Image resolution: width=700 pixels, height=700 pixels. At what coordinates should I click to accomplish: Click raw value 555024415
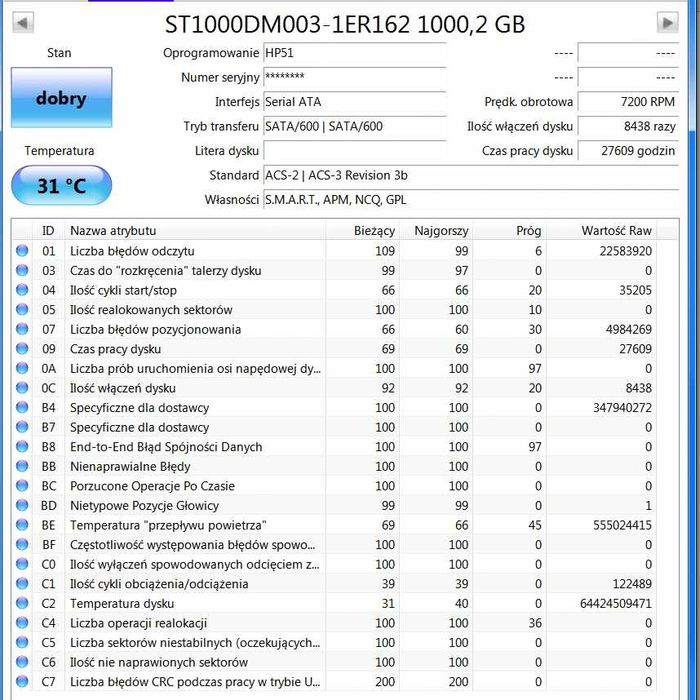(x=622, y=525)
